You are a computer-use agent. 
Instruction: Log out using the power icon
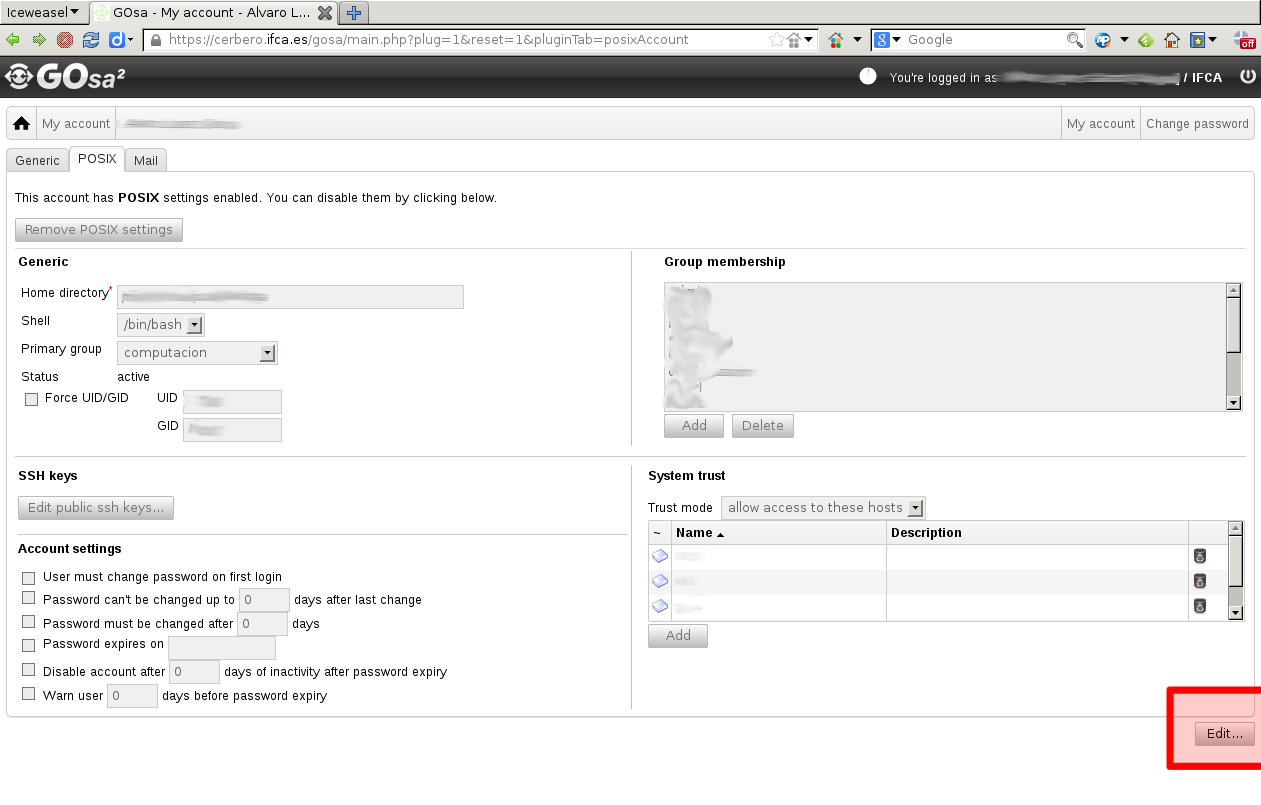coord(1247,77)
